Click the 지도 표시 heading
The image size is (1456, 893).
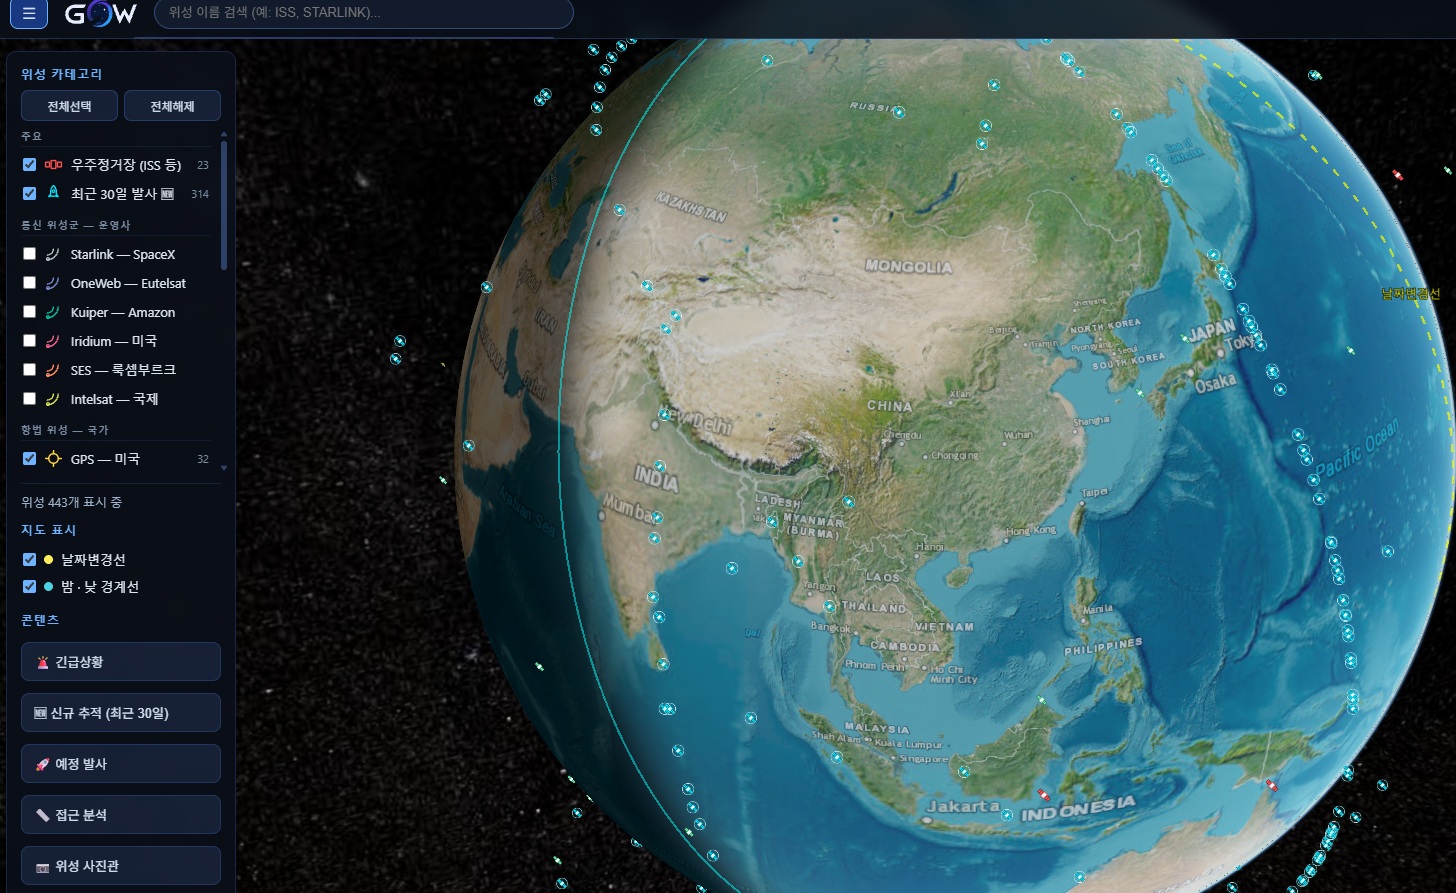pos(49,530)
